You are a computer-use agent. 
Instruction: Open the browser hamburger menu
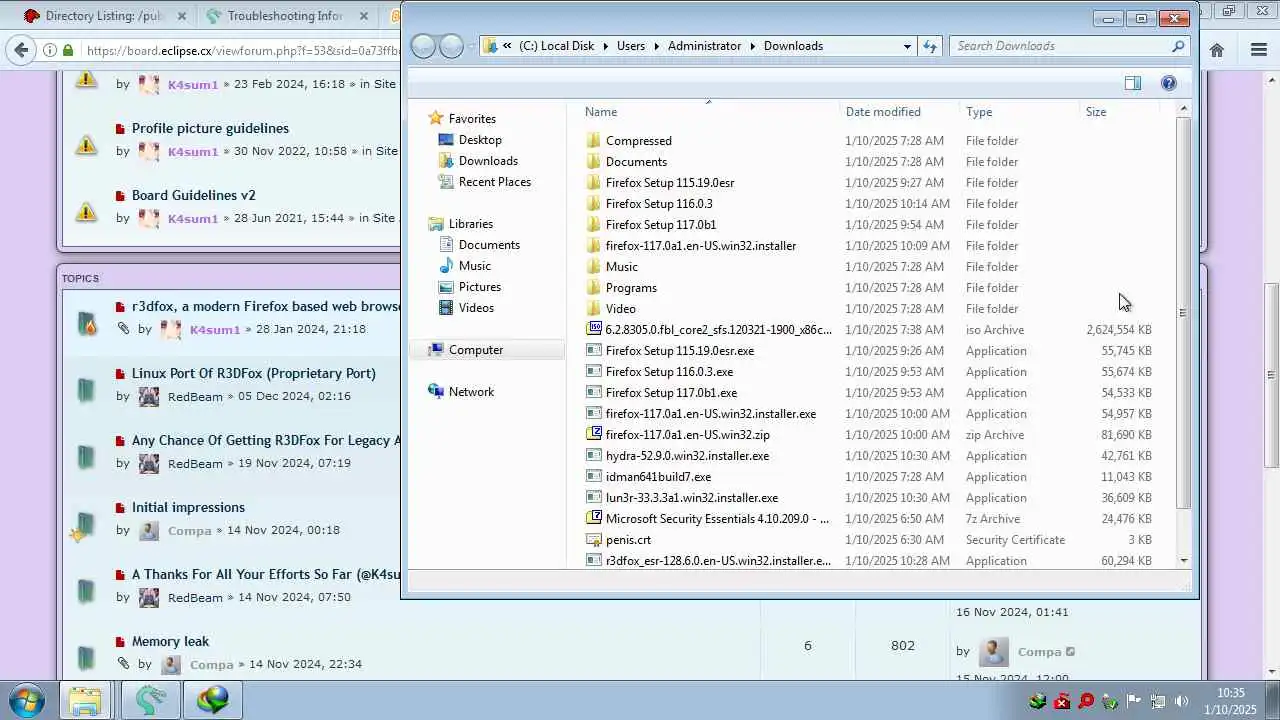click(x=1259, y=50)
